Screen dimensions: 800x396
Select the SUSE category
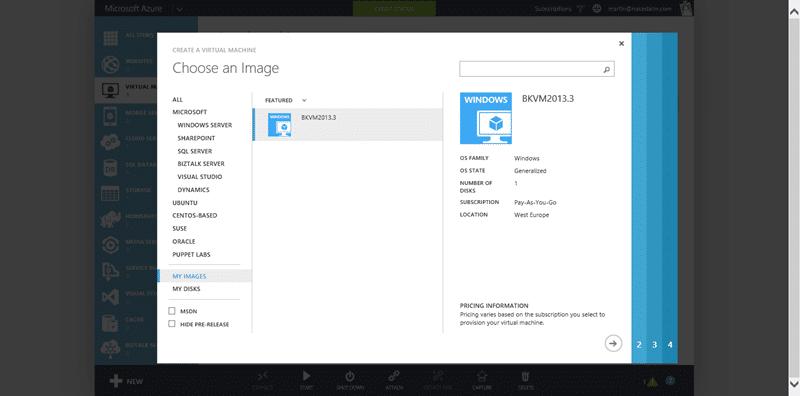180,229
